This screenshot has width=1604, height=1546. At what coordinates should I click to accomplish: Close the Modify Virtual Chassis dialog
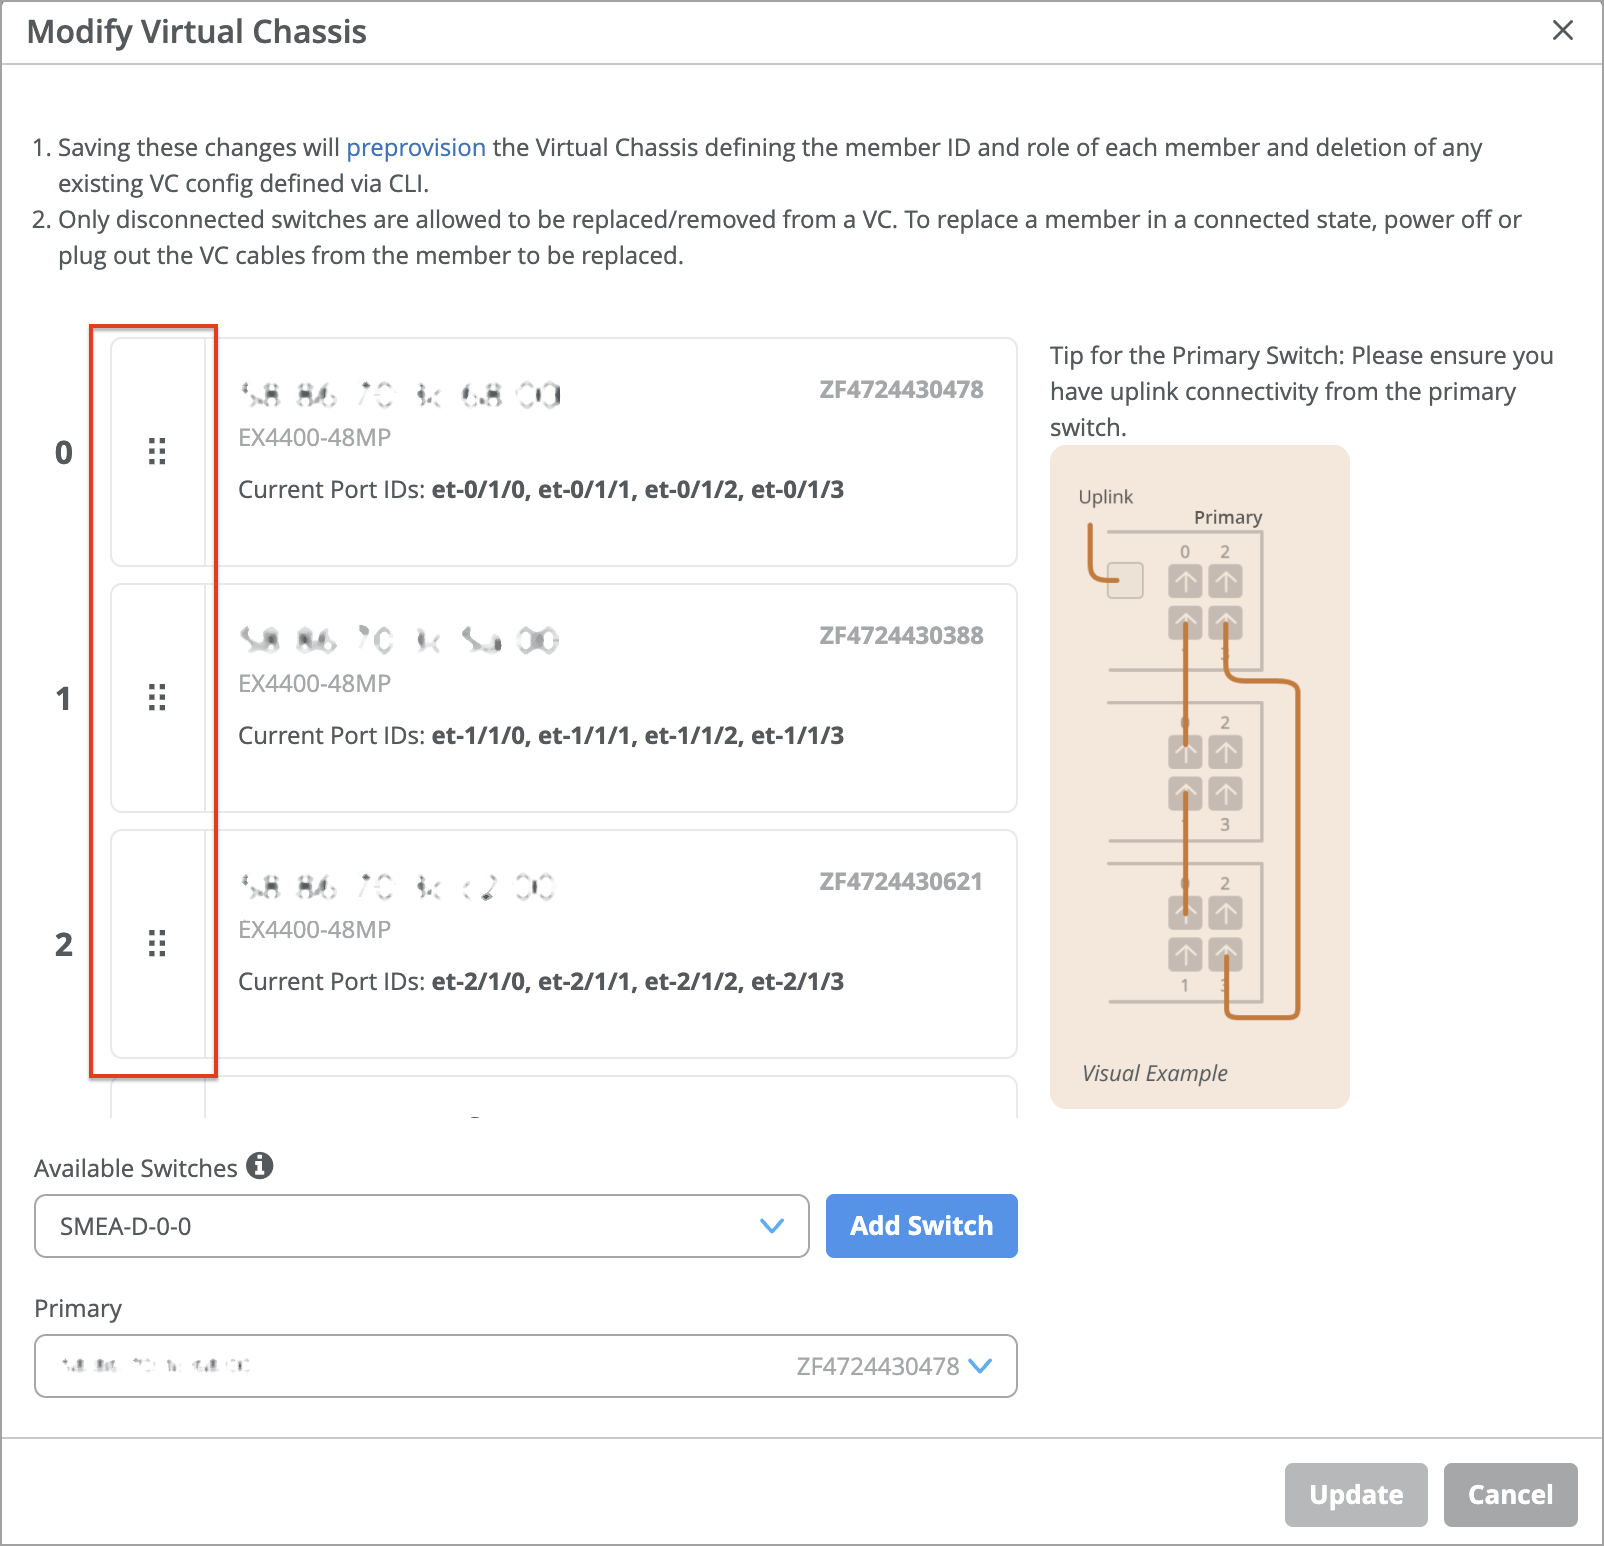[1562, 31]
